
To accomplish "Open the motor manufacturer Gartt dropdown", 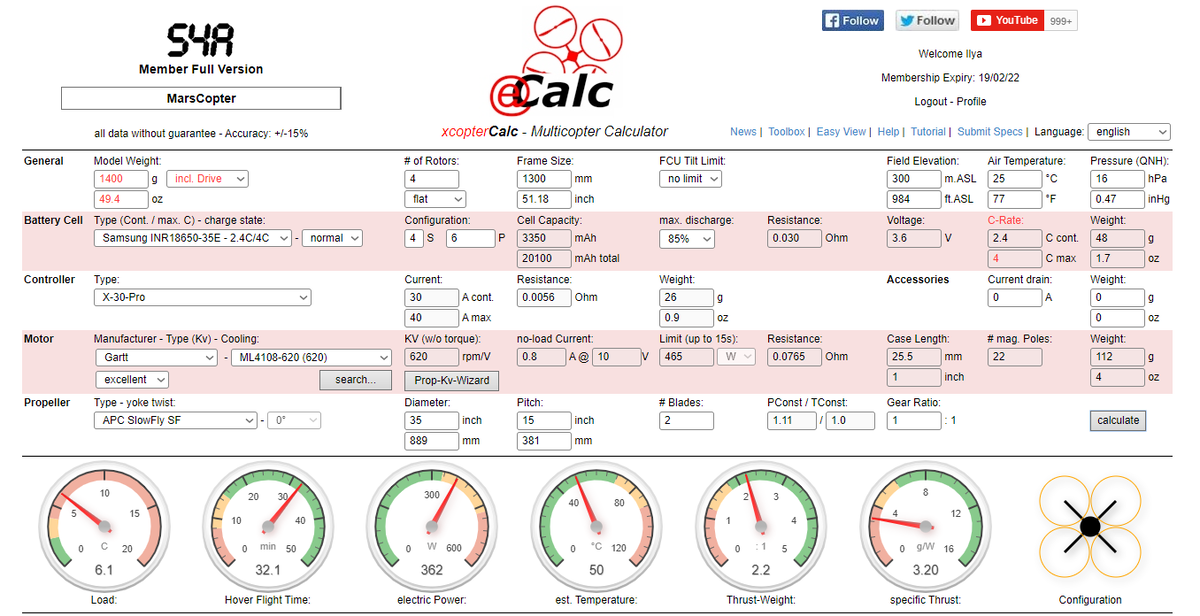I will pyautogui.click(x=156, y=357).
